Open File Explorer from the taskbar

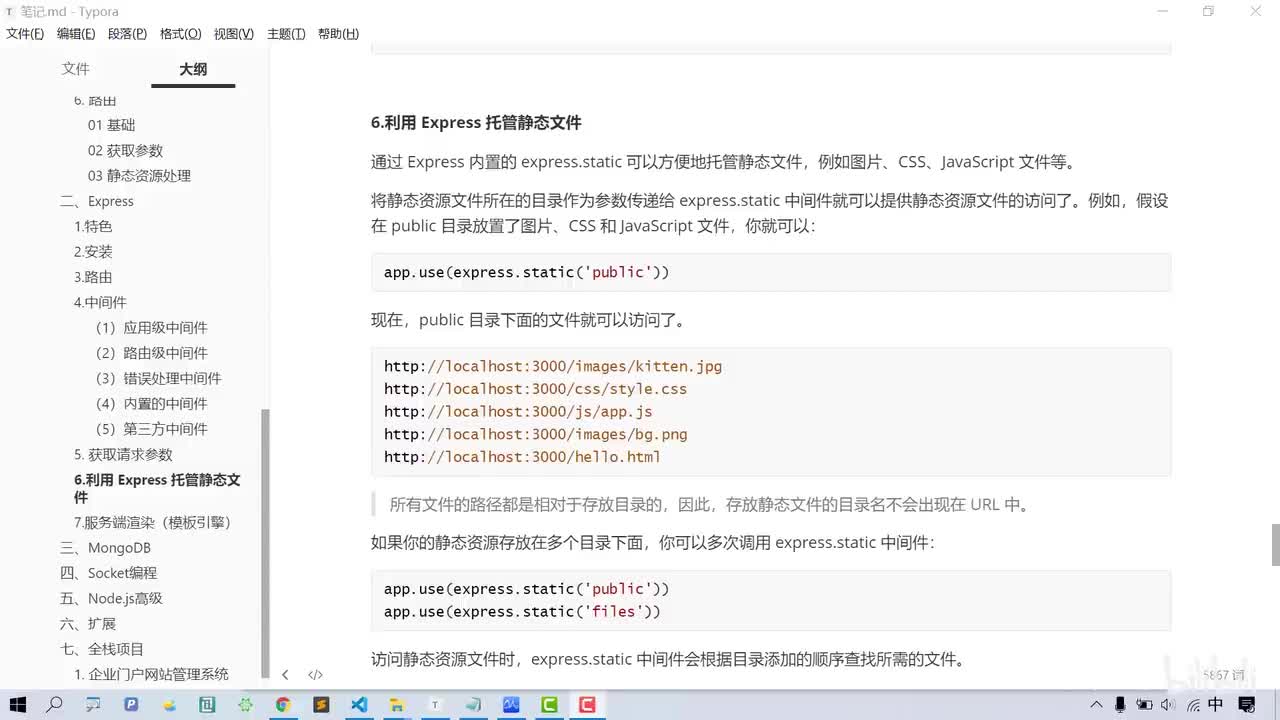pyautogui.click(x=397, y=705)
